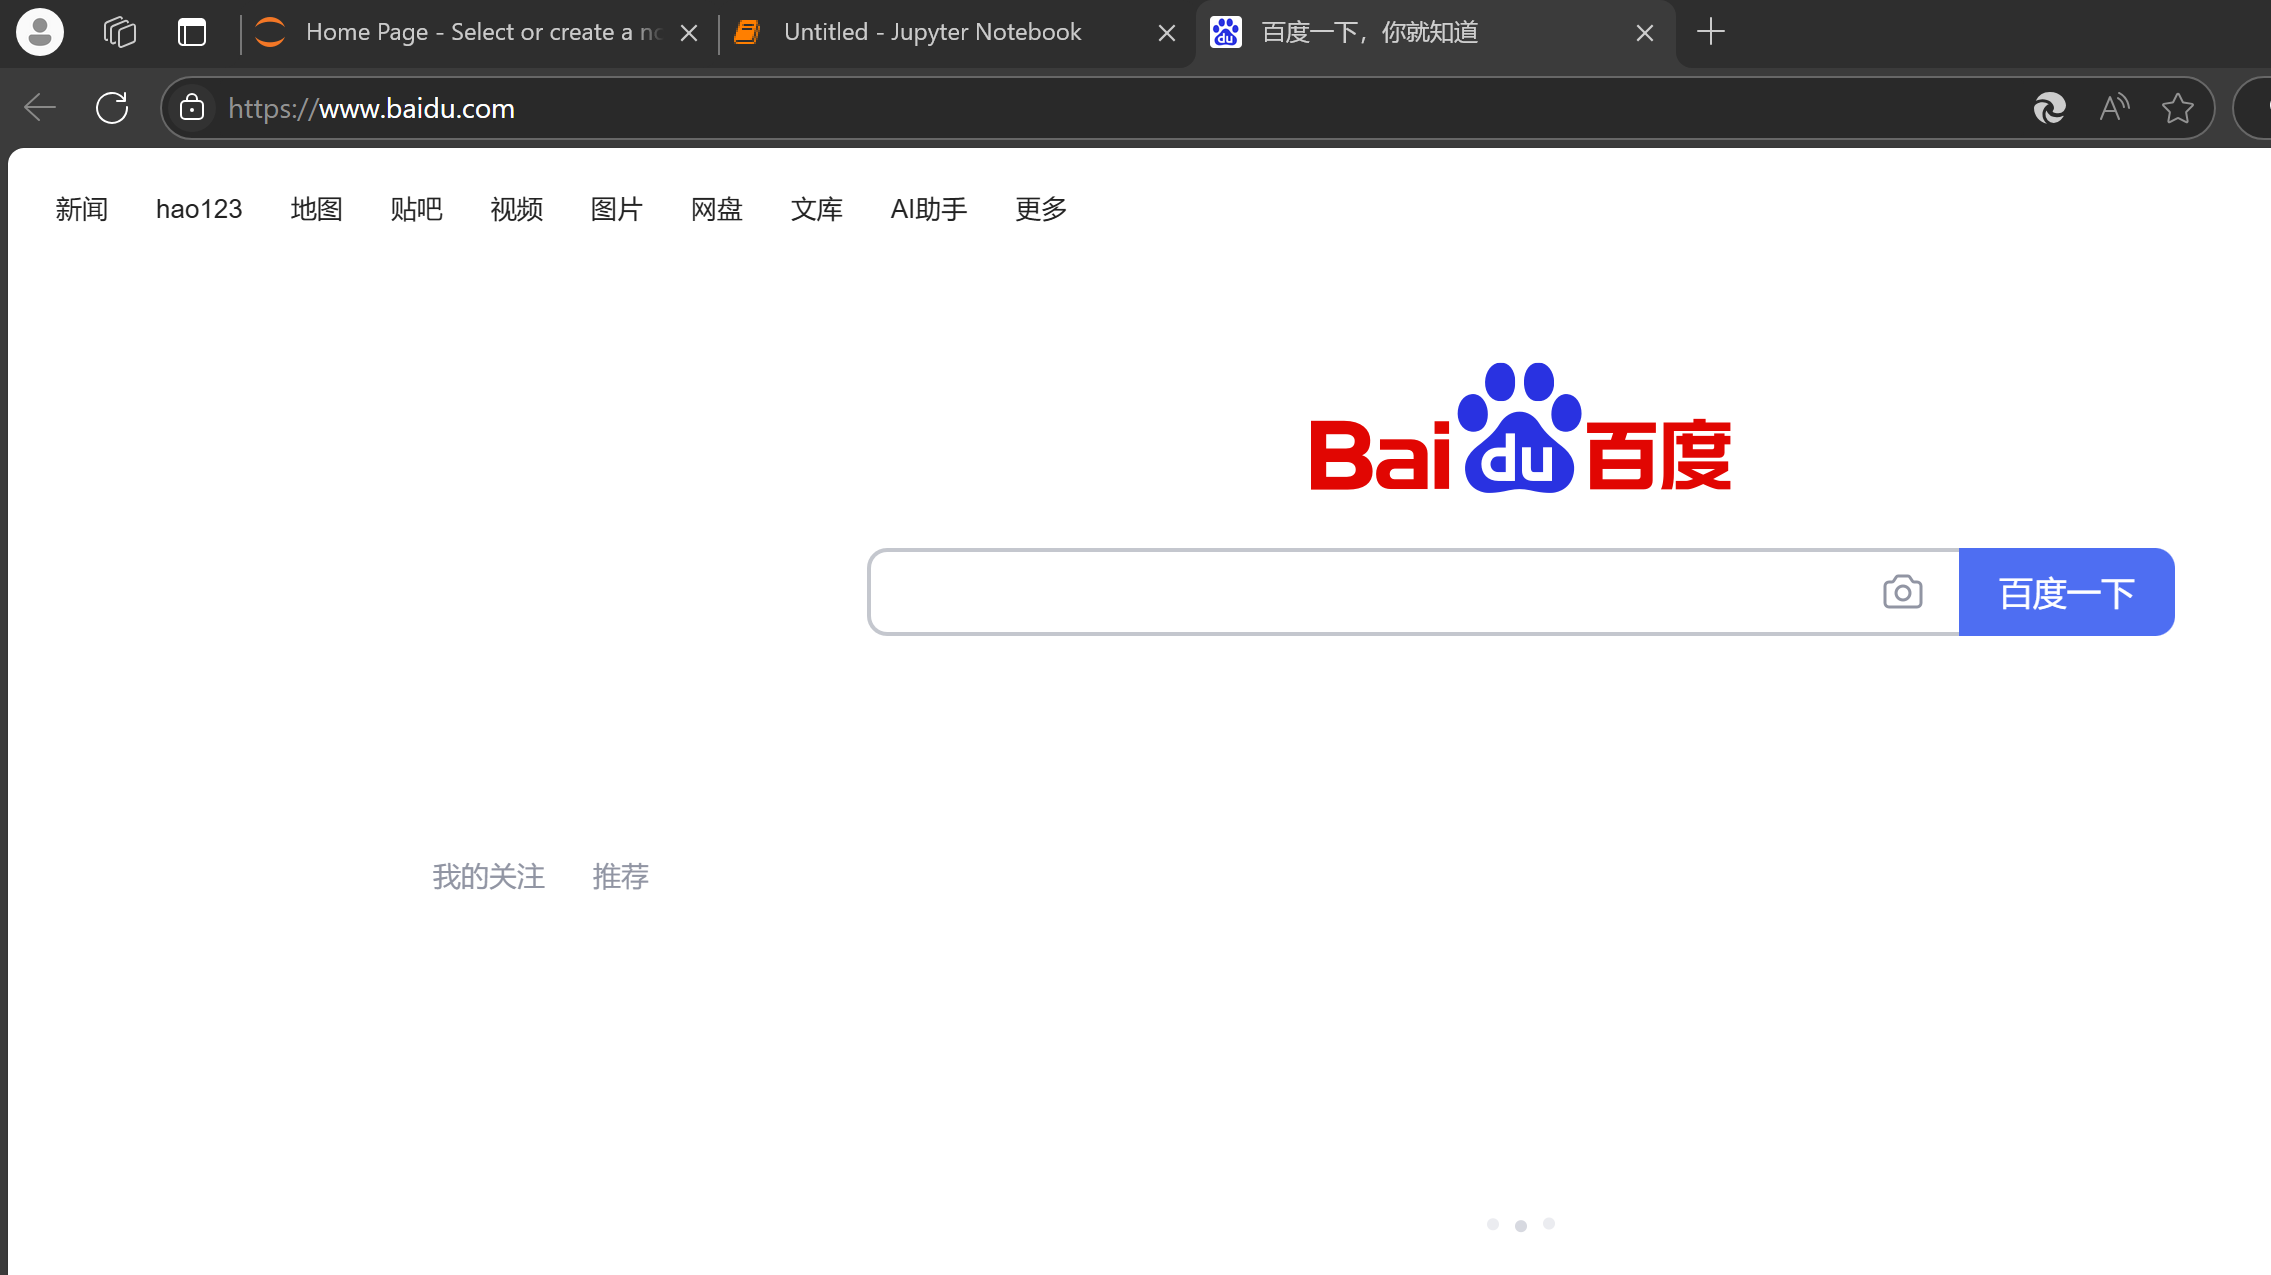Click the browser refresh icon

[x=112, y=108]
